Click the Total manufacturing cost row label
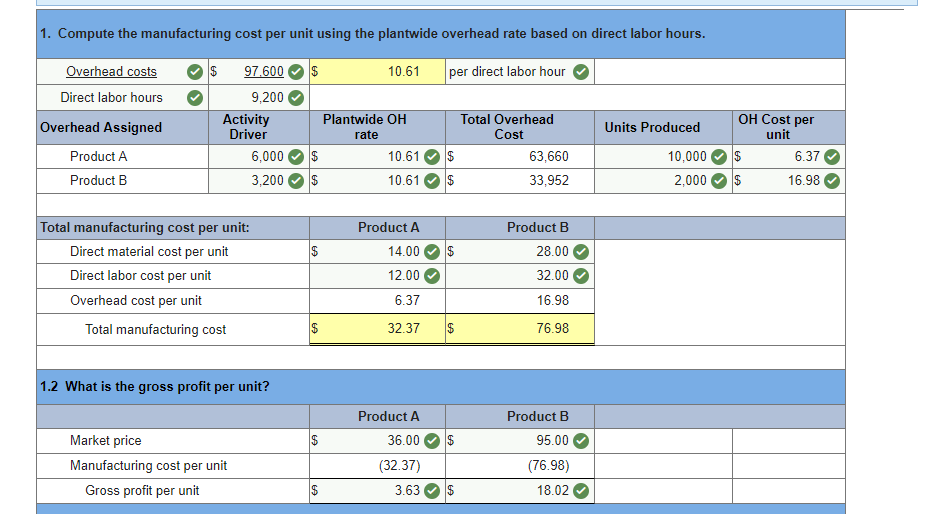 coord(156,329)
